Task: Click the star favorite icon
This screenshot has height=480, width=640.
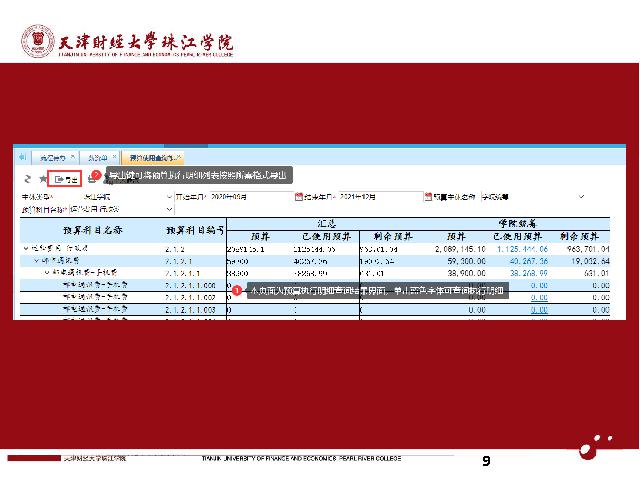Action: click(x=41, y=178)
